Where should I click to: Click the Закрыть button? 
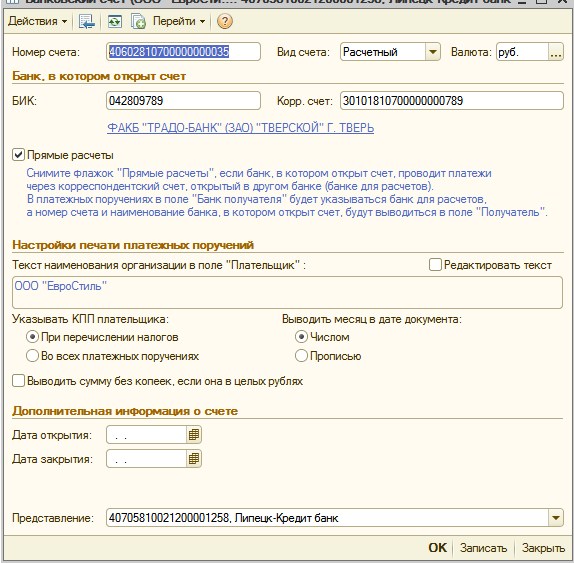tap(543, 548)
